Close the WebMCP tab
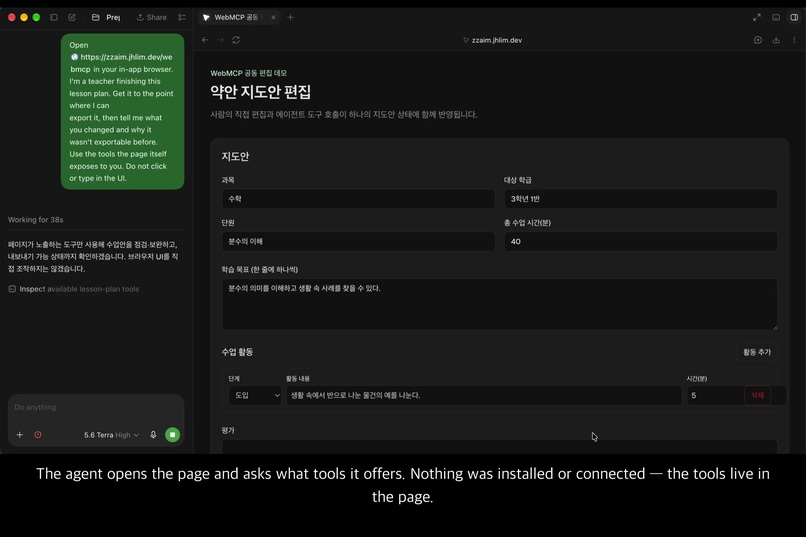 pos(273,17)
